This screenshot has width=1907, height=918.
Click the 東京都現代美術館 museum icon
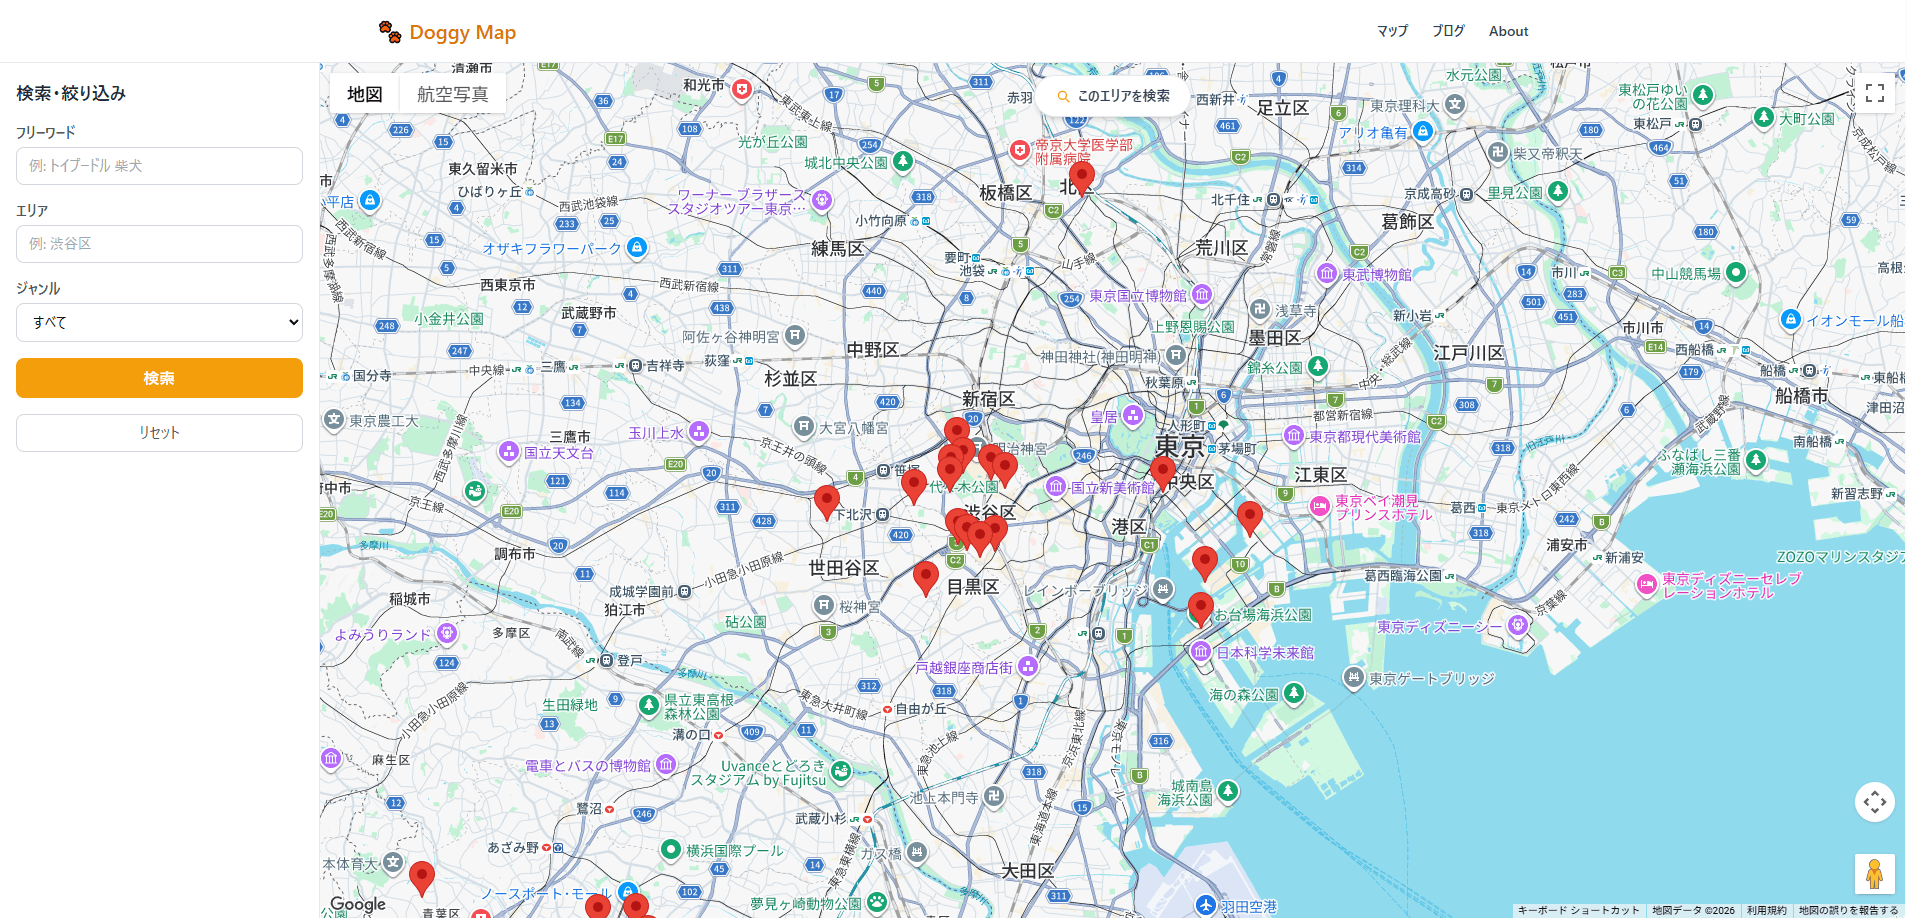1294,435
